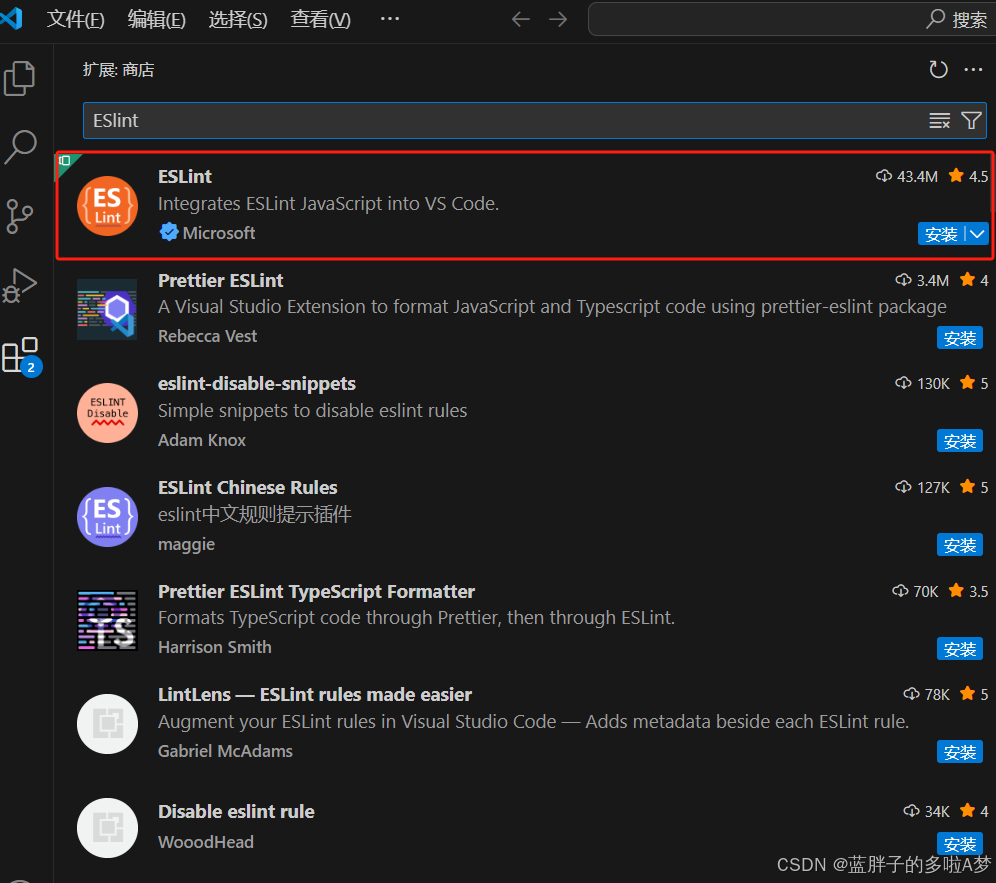
Task: Click the orange ESLint extension logo
Action: point(107,206)
